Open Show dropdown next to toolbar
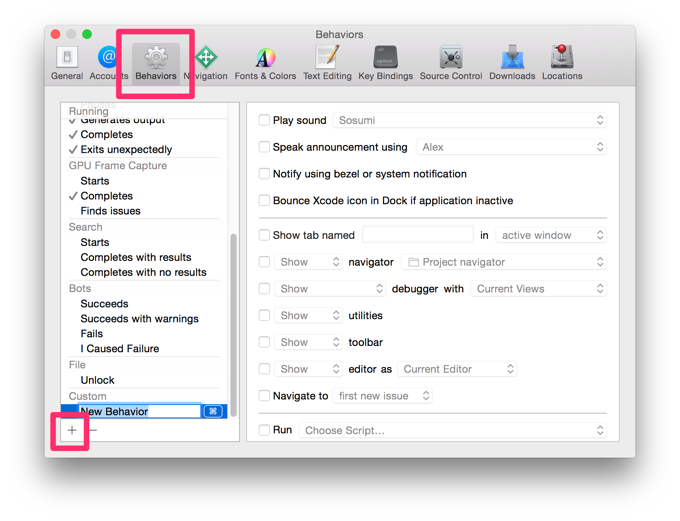The width and height of the screenshot is (680, 521). (x=308, y=342)
